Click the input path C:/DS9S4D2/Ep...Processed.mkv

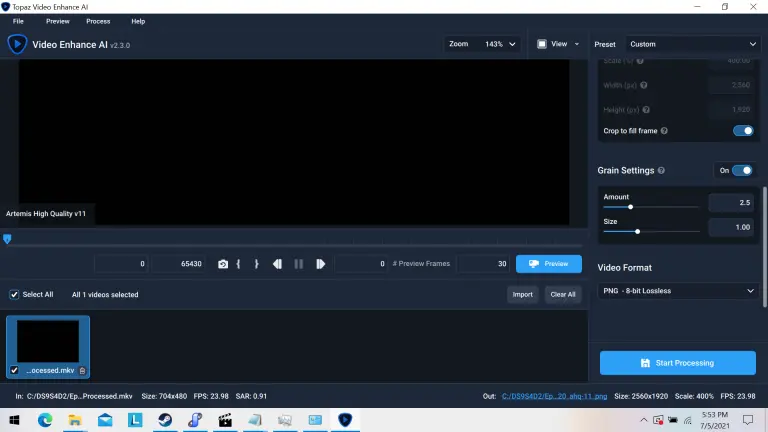(x=80, y=396)
